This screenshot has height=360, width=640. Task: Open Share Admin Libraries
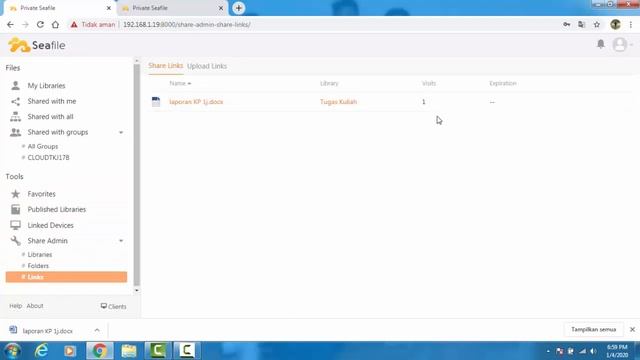pos(40,254)
